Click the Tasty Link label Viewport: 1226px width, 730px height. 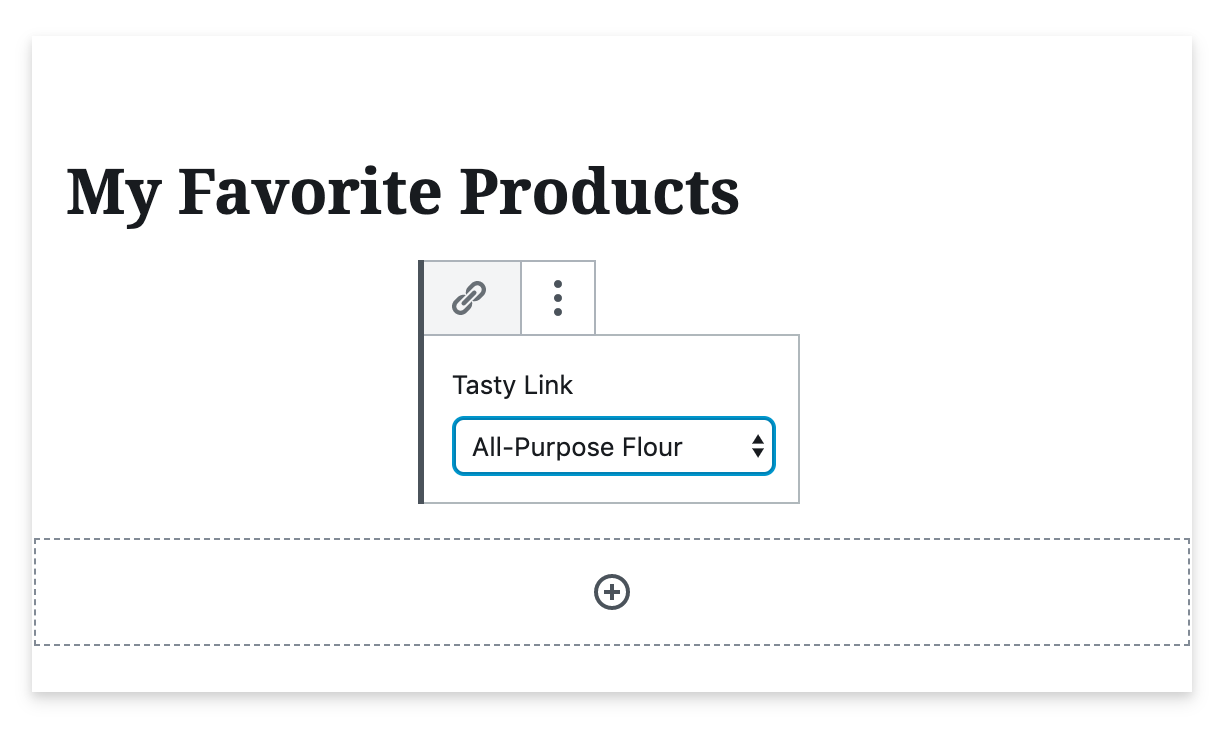[512, 385]
